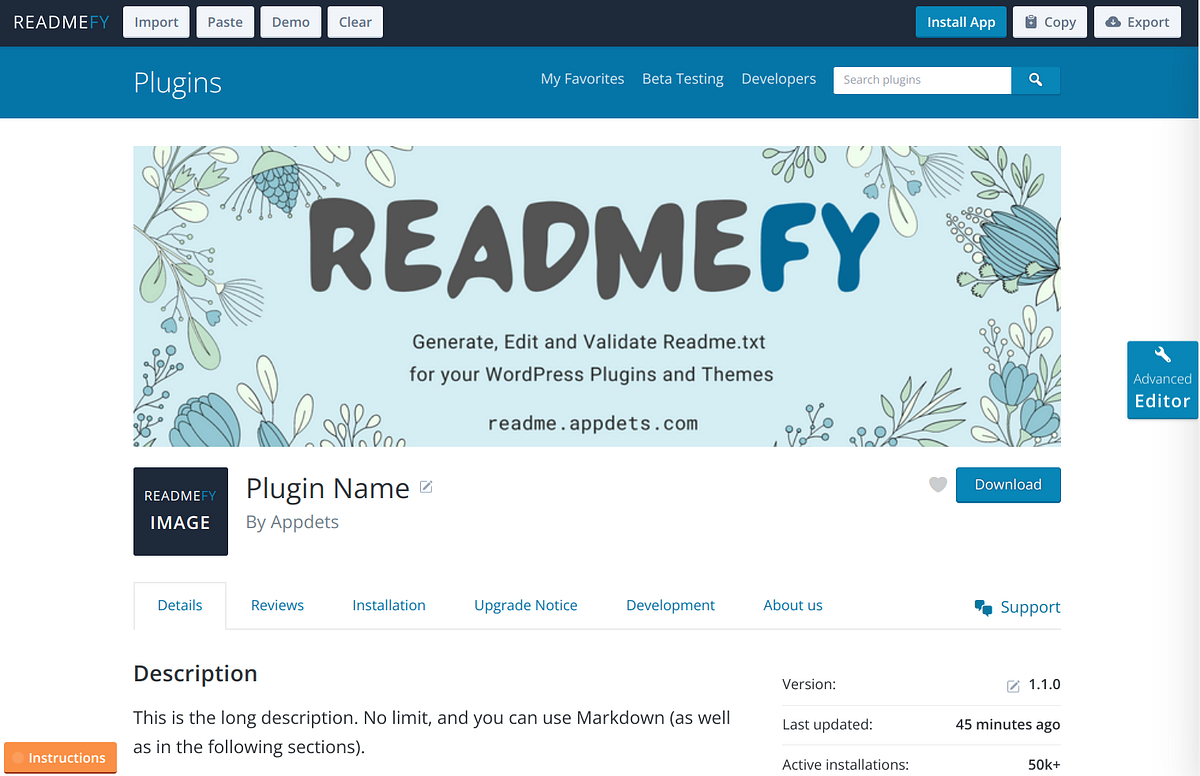Navigate to My Favorites
The image size is (1200, 776).
(x=582, y=78)
